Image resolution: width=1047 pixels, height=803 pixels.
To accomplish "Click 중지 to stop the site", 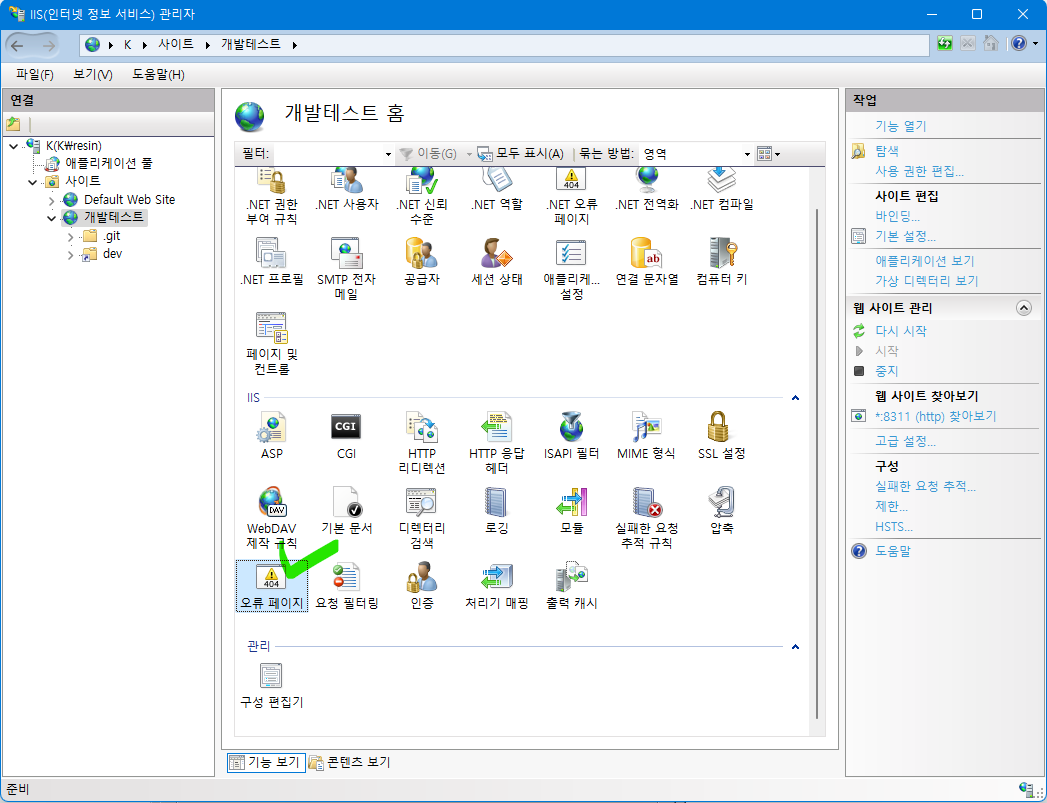I will [887, 371].
